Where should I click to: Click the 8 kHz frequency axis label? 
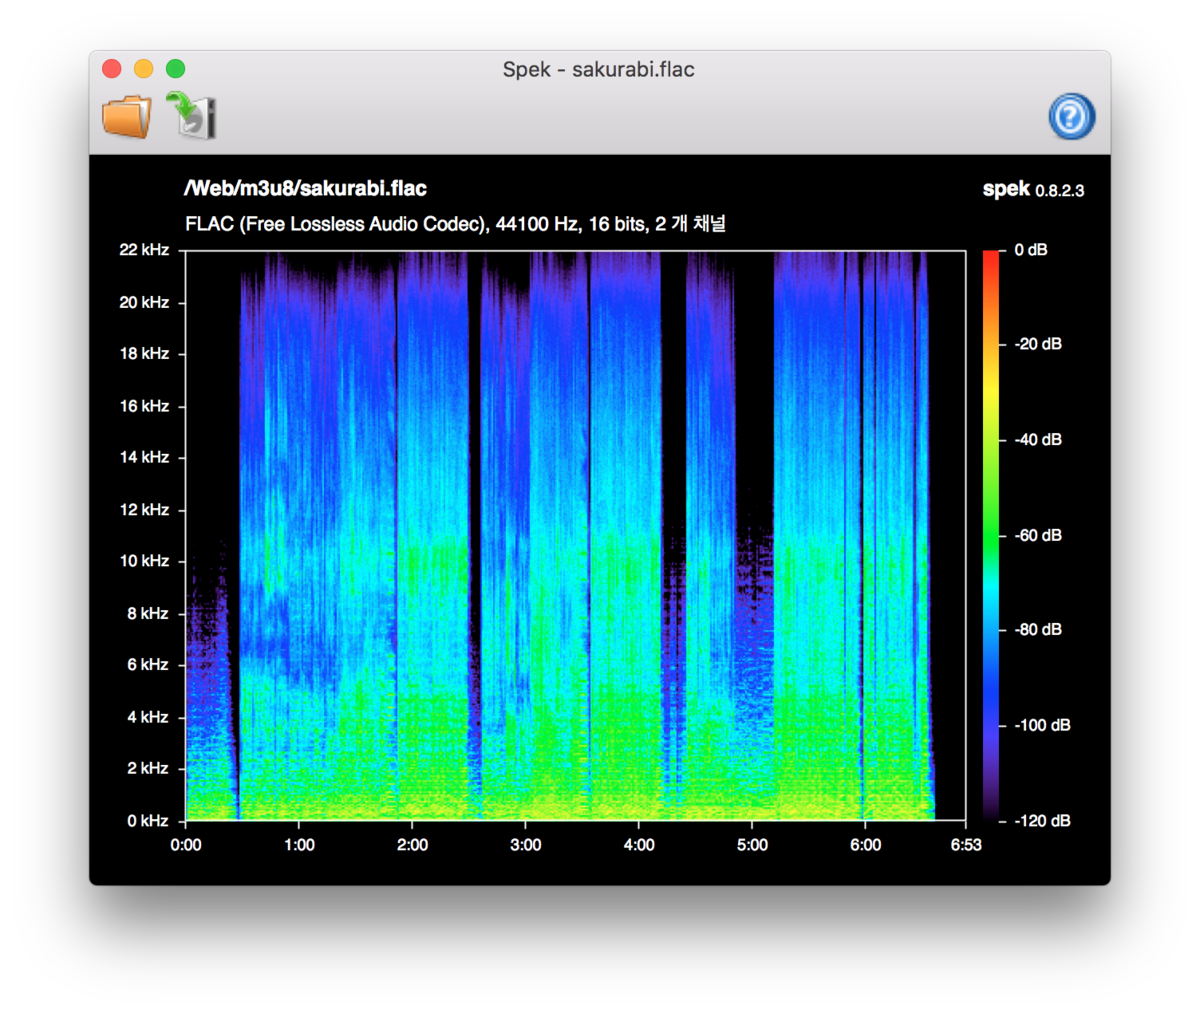(148, 613)
